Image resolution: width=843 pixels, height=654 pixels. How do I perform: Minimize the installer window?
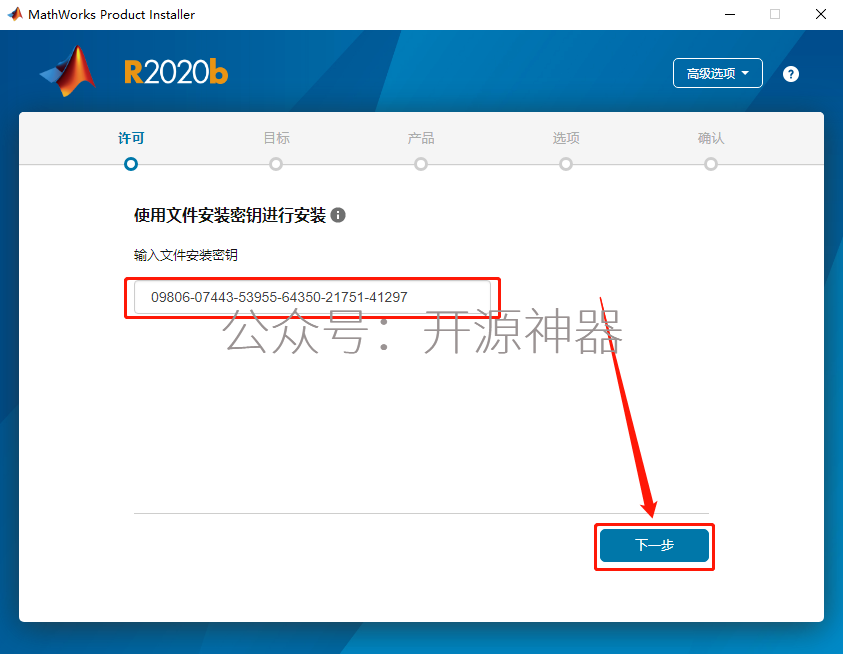point(730,15)
